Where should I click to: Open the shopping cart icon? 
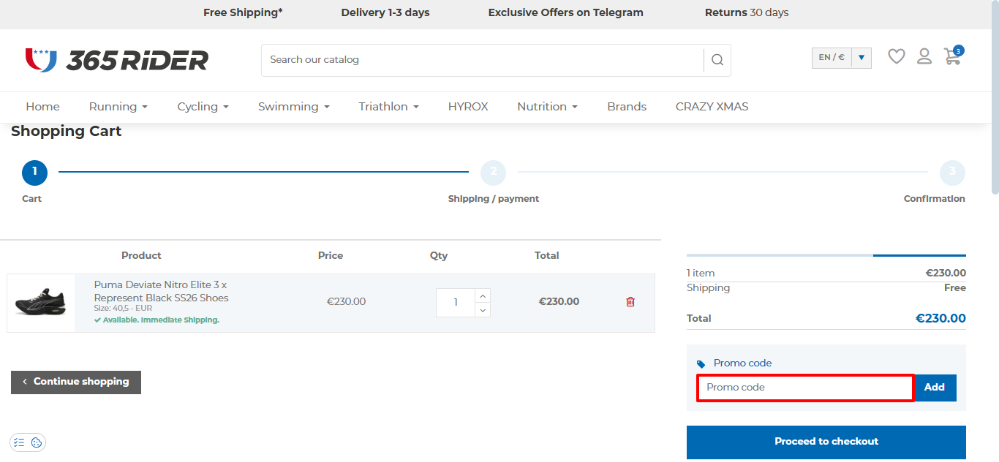[952, 57]
